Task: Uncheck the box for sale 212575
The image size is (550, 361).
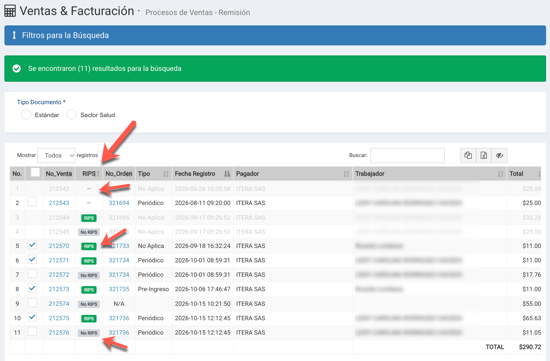Action: 32,317
